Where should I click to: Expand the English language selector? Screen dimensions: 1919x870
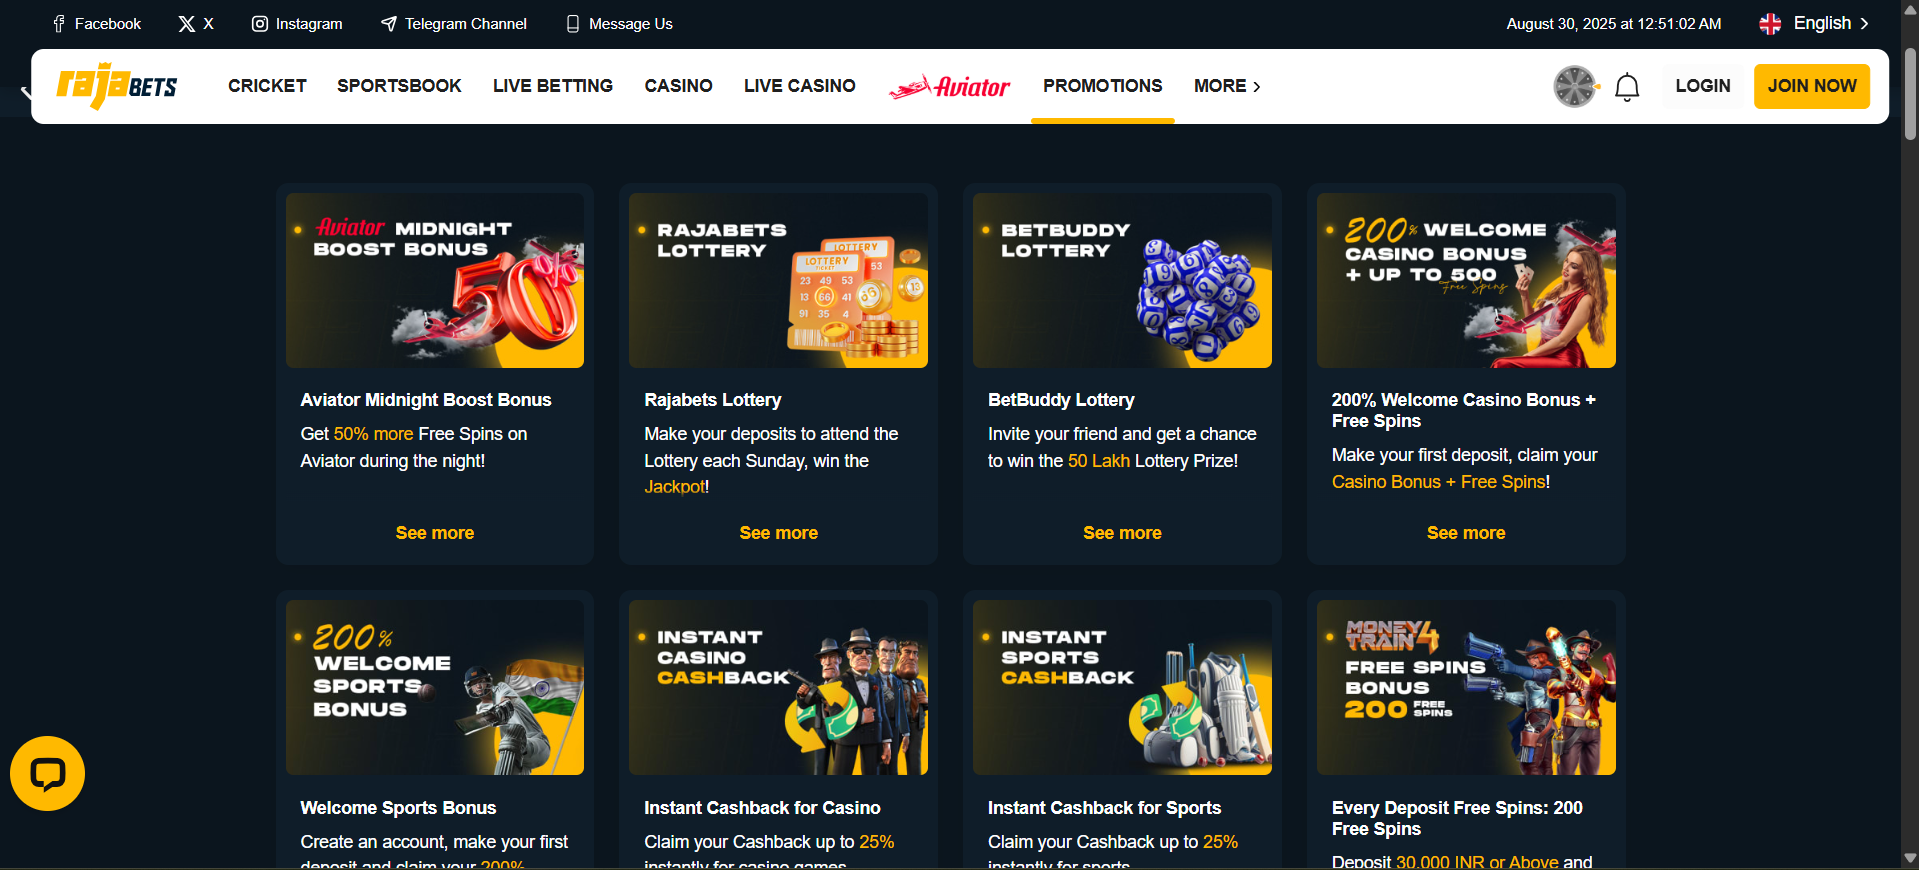point(1814,23)
